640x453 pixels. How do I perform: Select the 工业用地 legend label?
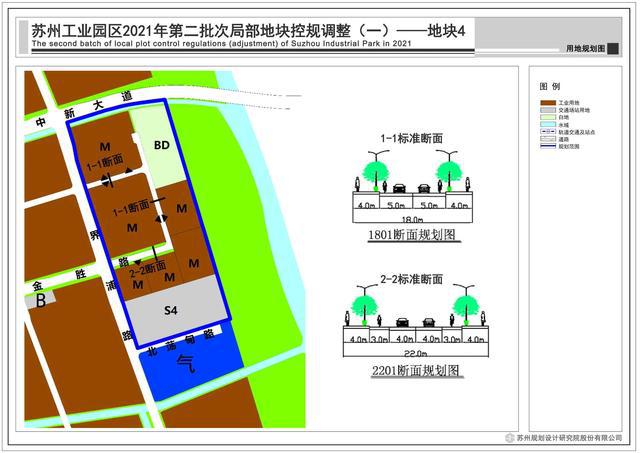pyautogui.click(x=569, y=103)
